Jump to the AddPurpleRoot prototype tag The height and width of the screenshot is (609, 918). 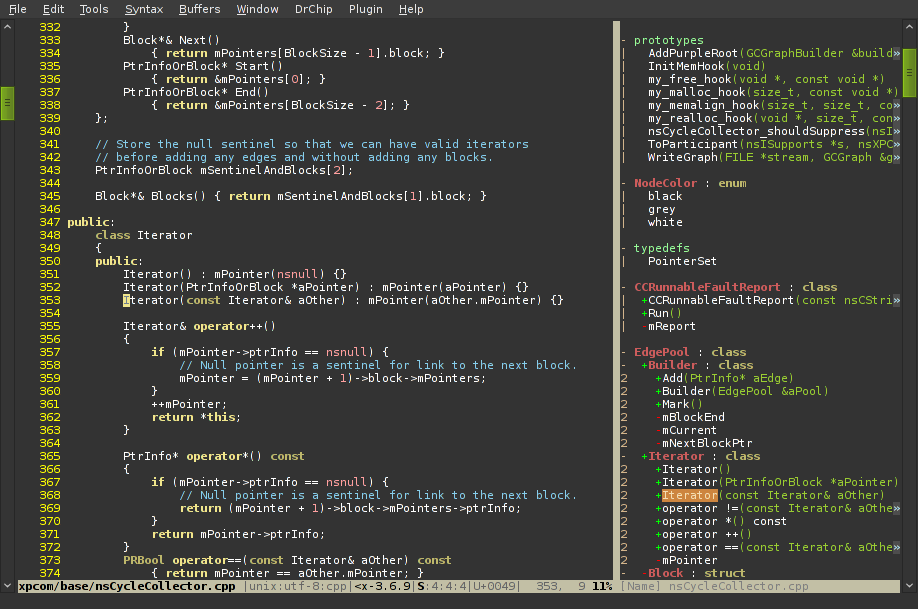[692, 53]
